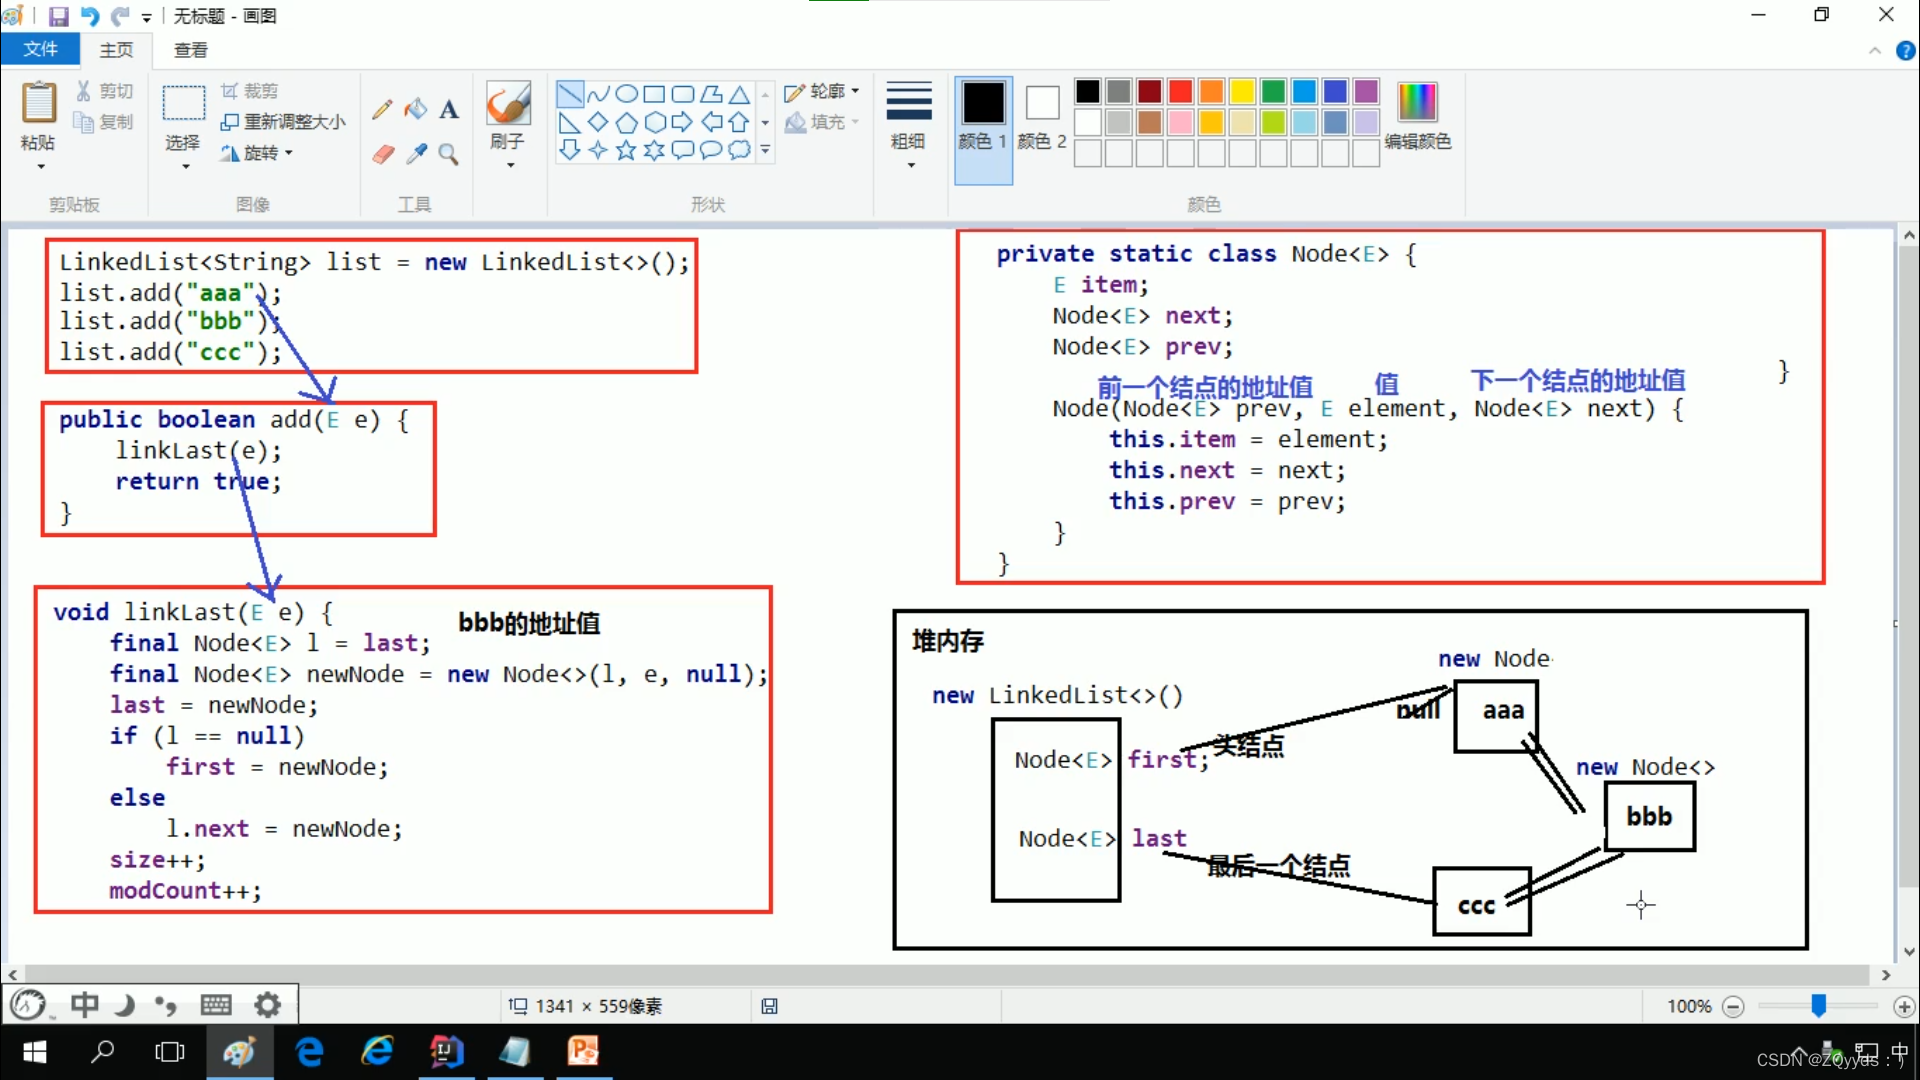This screenshot has height=1080, width=1920.
Task: Switch to the View tab
Action: point(190,50)
